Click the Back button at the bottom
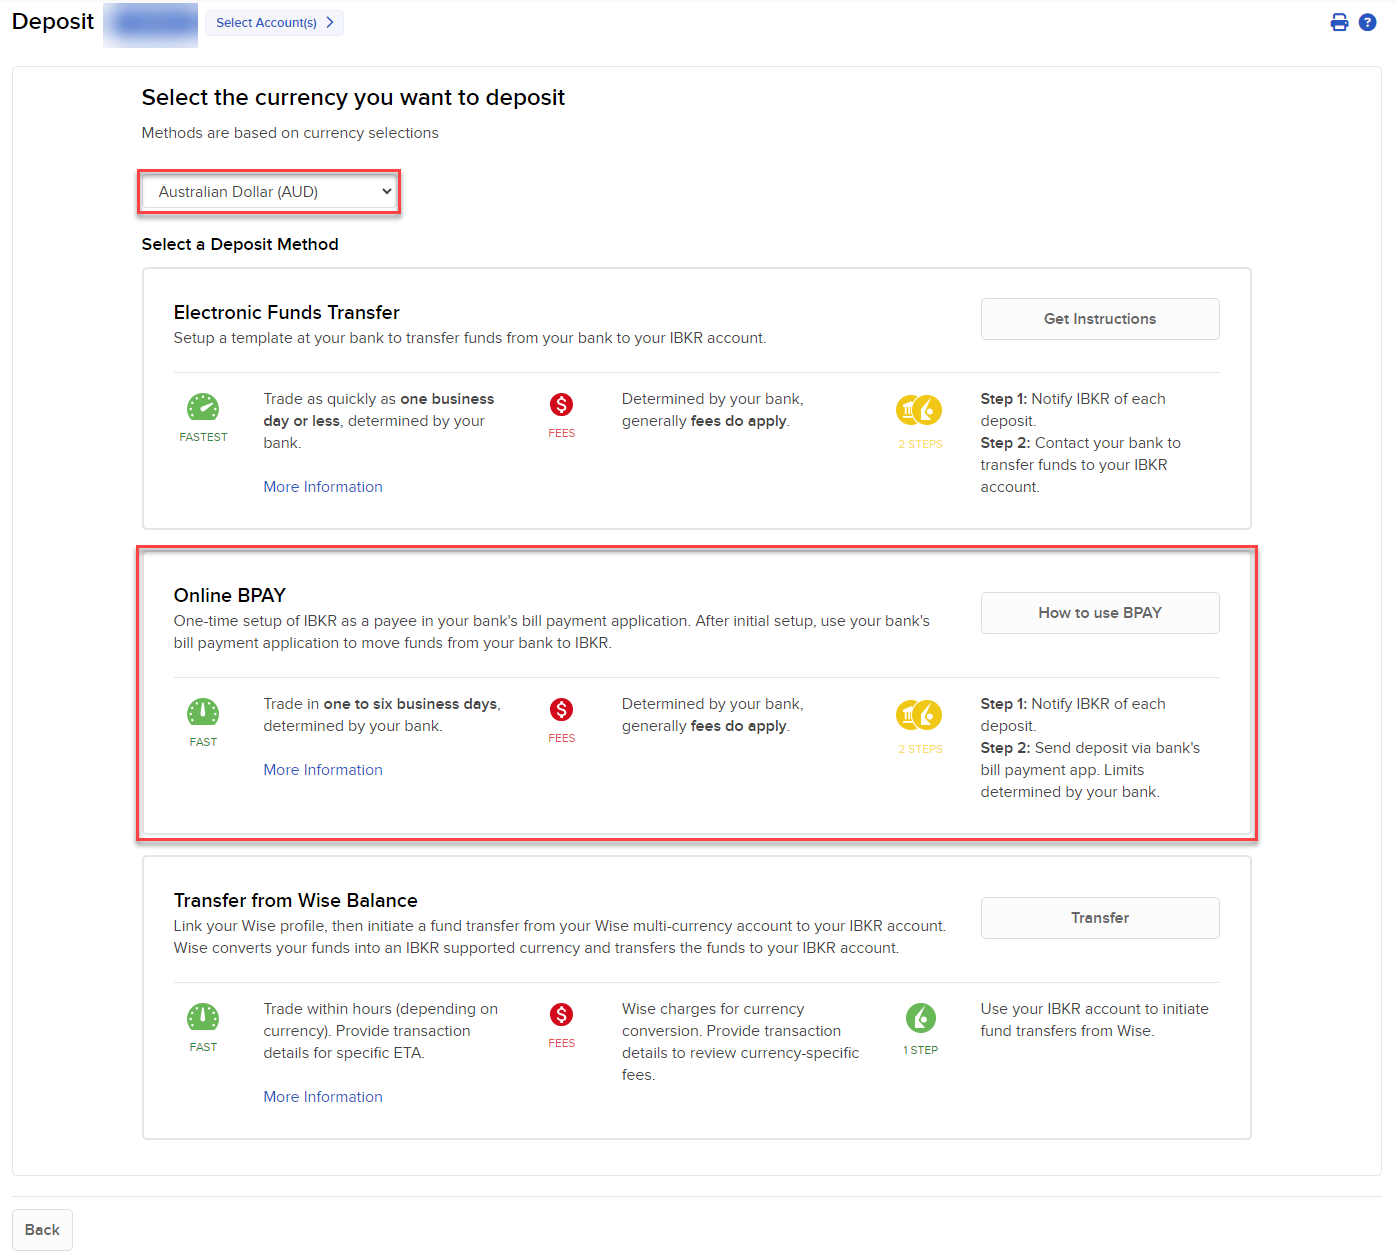1396x1256 pixels. coord(41,1229)
